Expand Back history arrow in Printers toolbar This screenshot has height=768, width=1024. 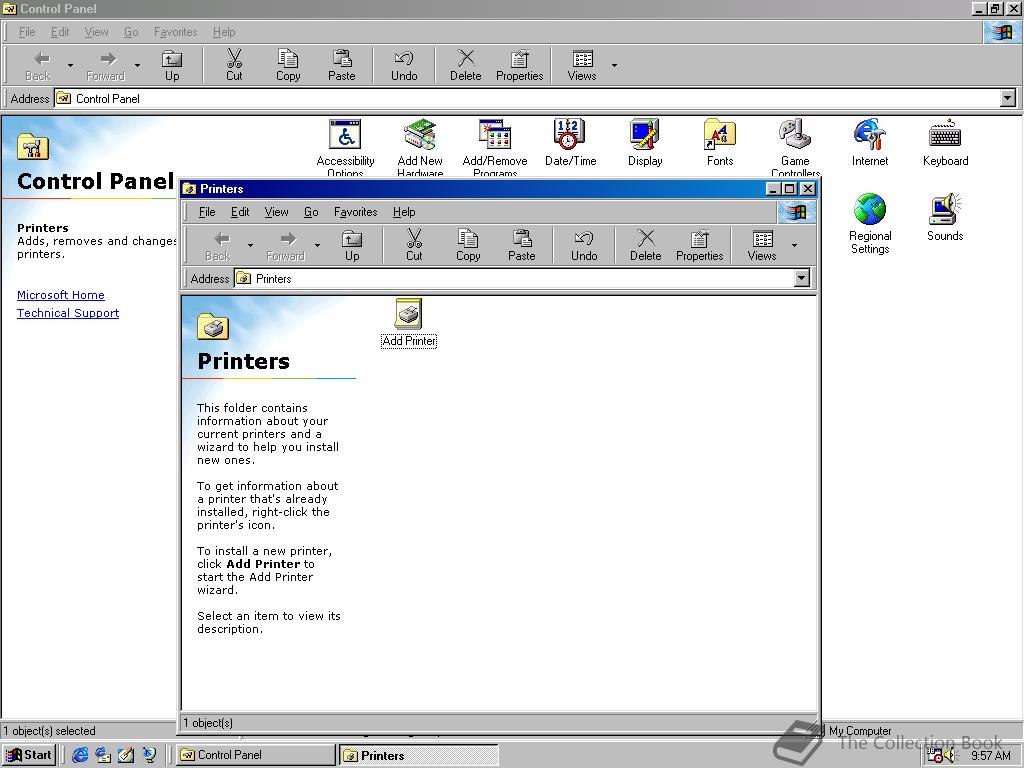tap(250, 246)
